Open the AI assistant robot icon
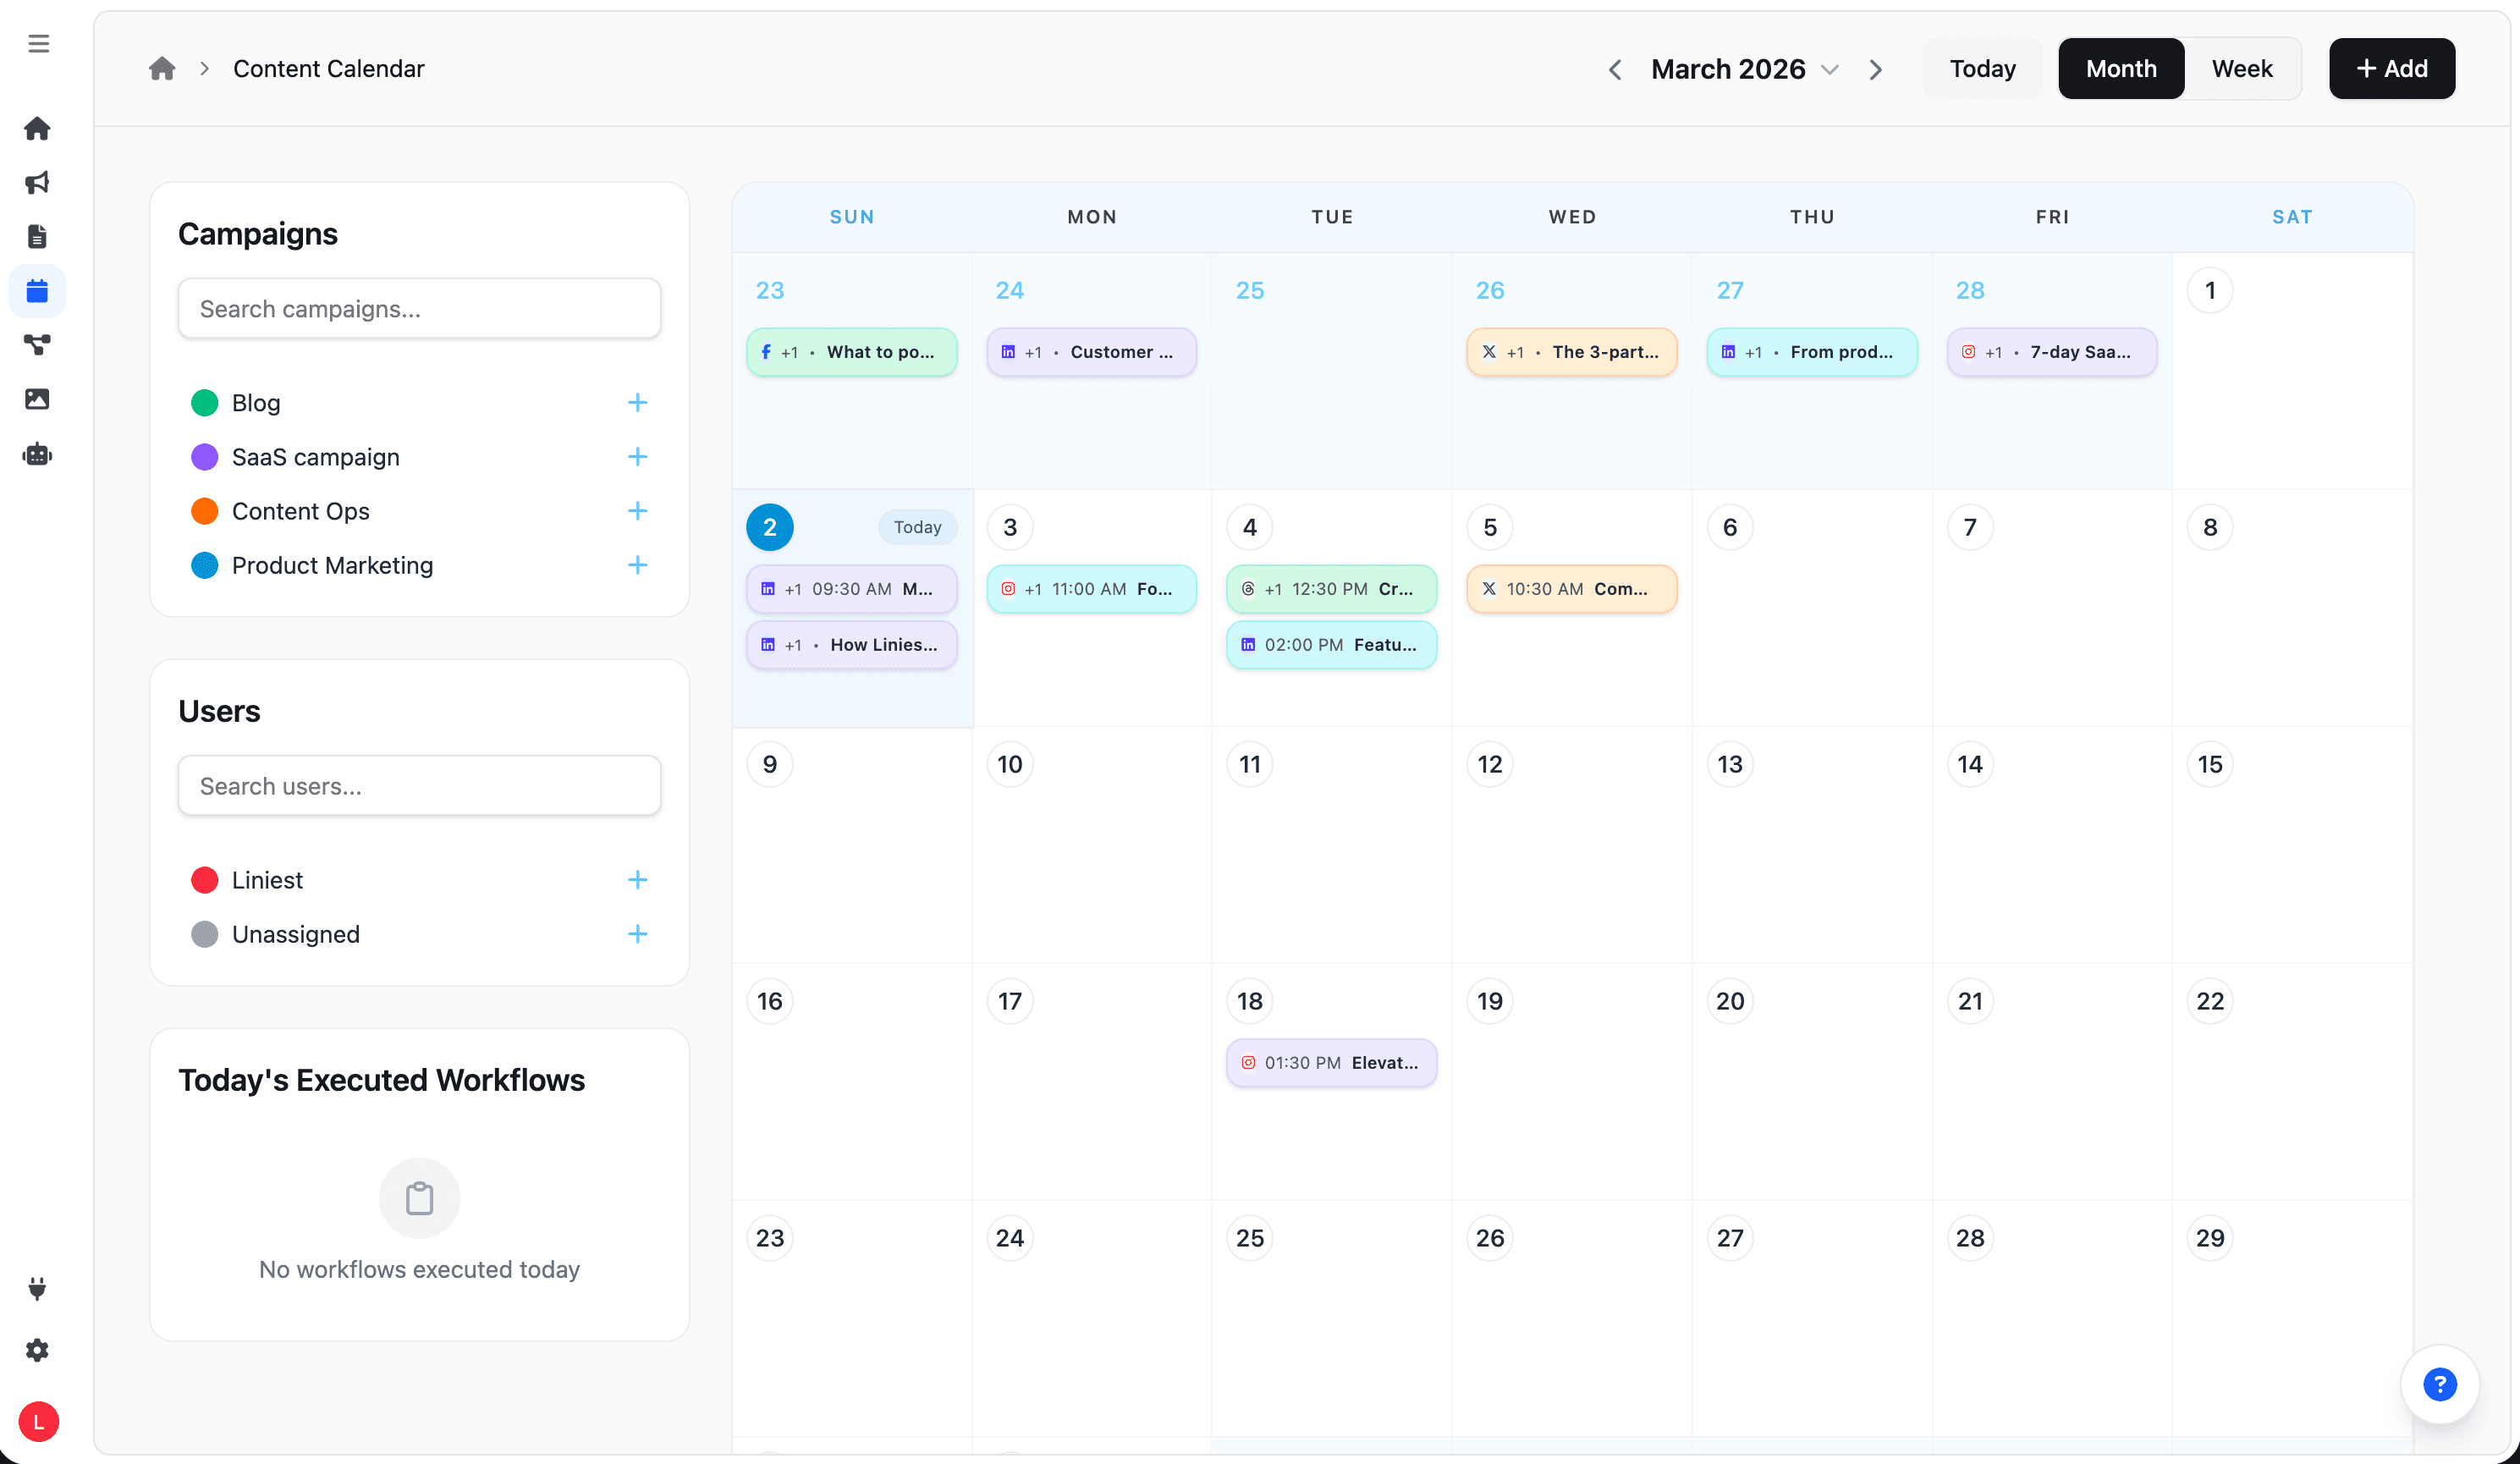Viewport: 2520px width, 1464px height. (x=38, y=454)
